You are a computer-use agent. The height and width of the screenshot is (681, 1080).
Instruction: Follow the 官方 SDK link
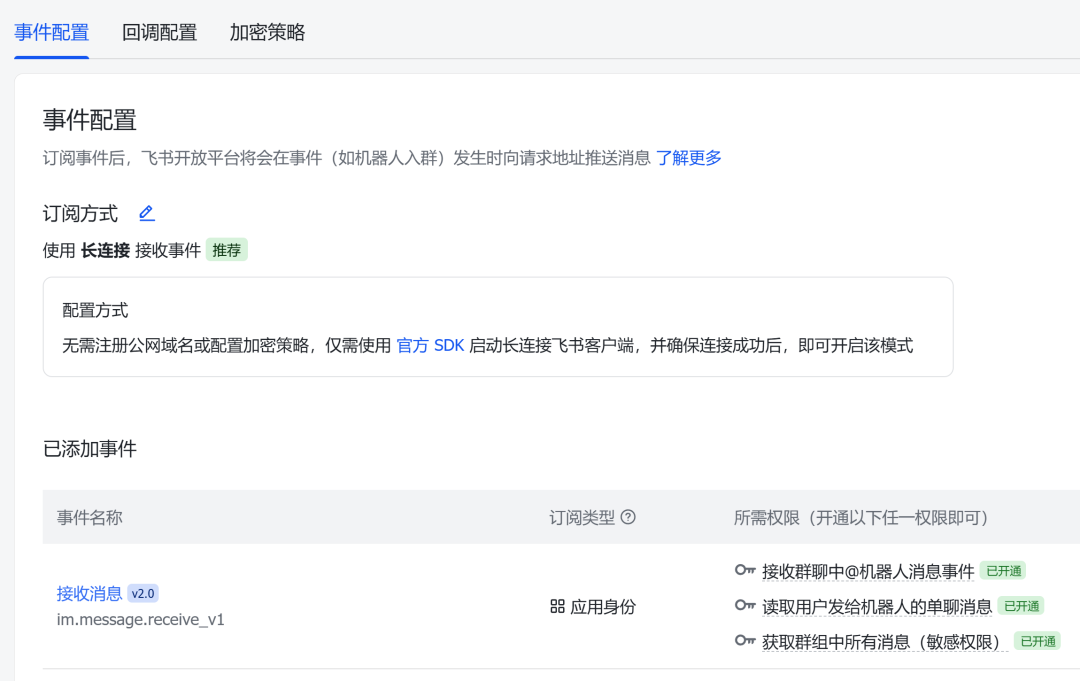[x=430, y=345]
